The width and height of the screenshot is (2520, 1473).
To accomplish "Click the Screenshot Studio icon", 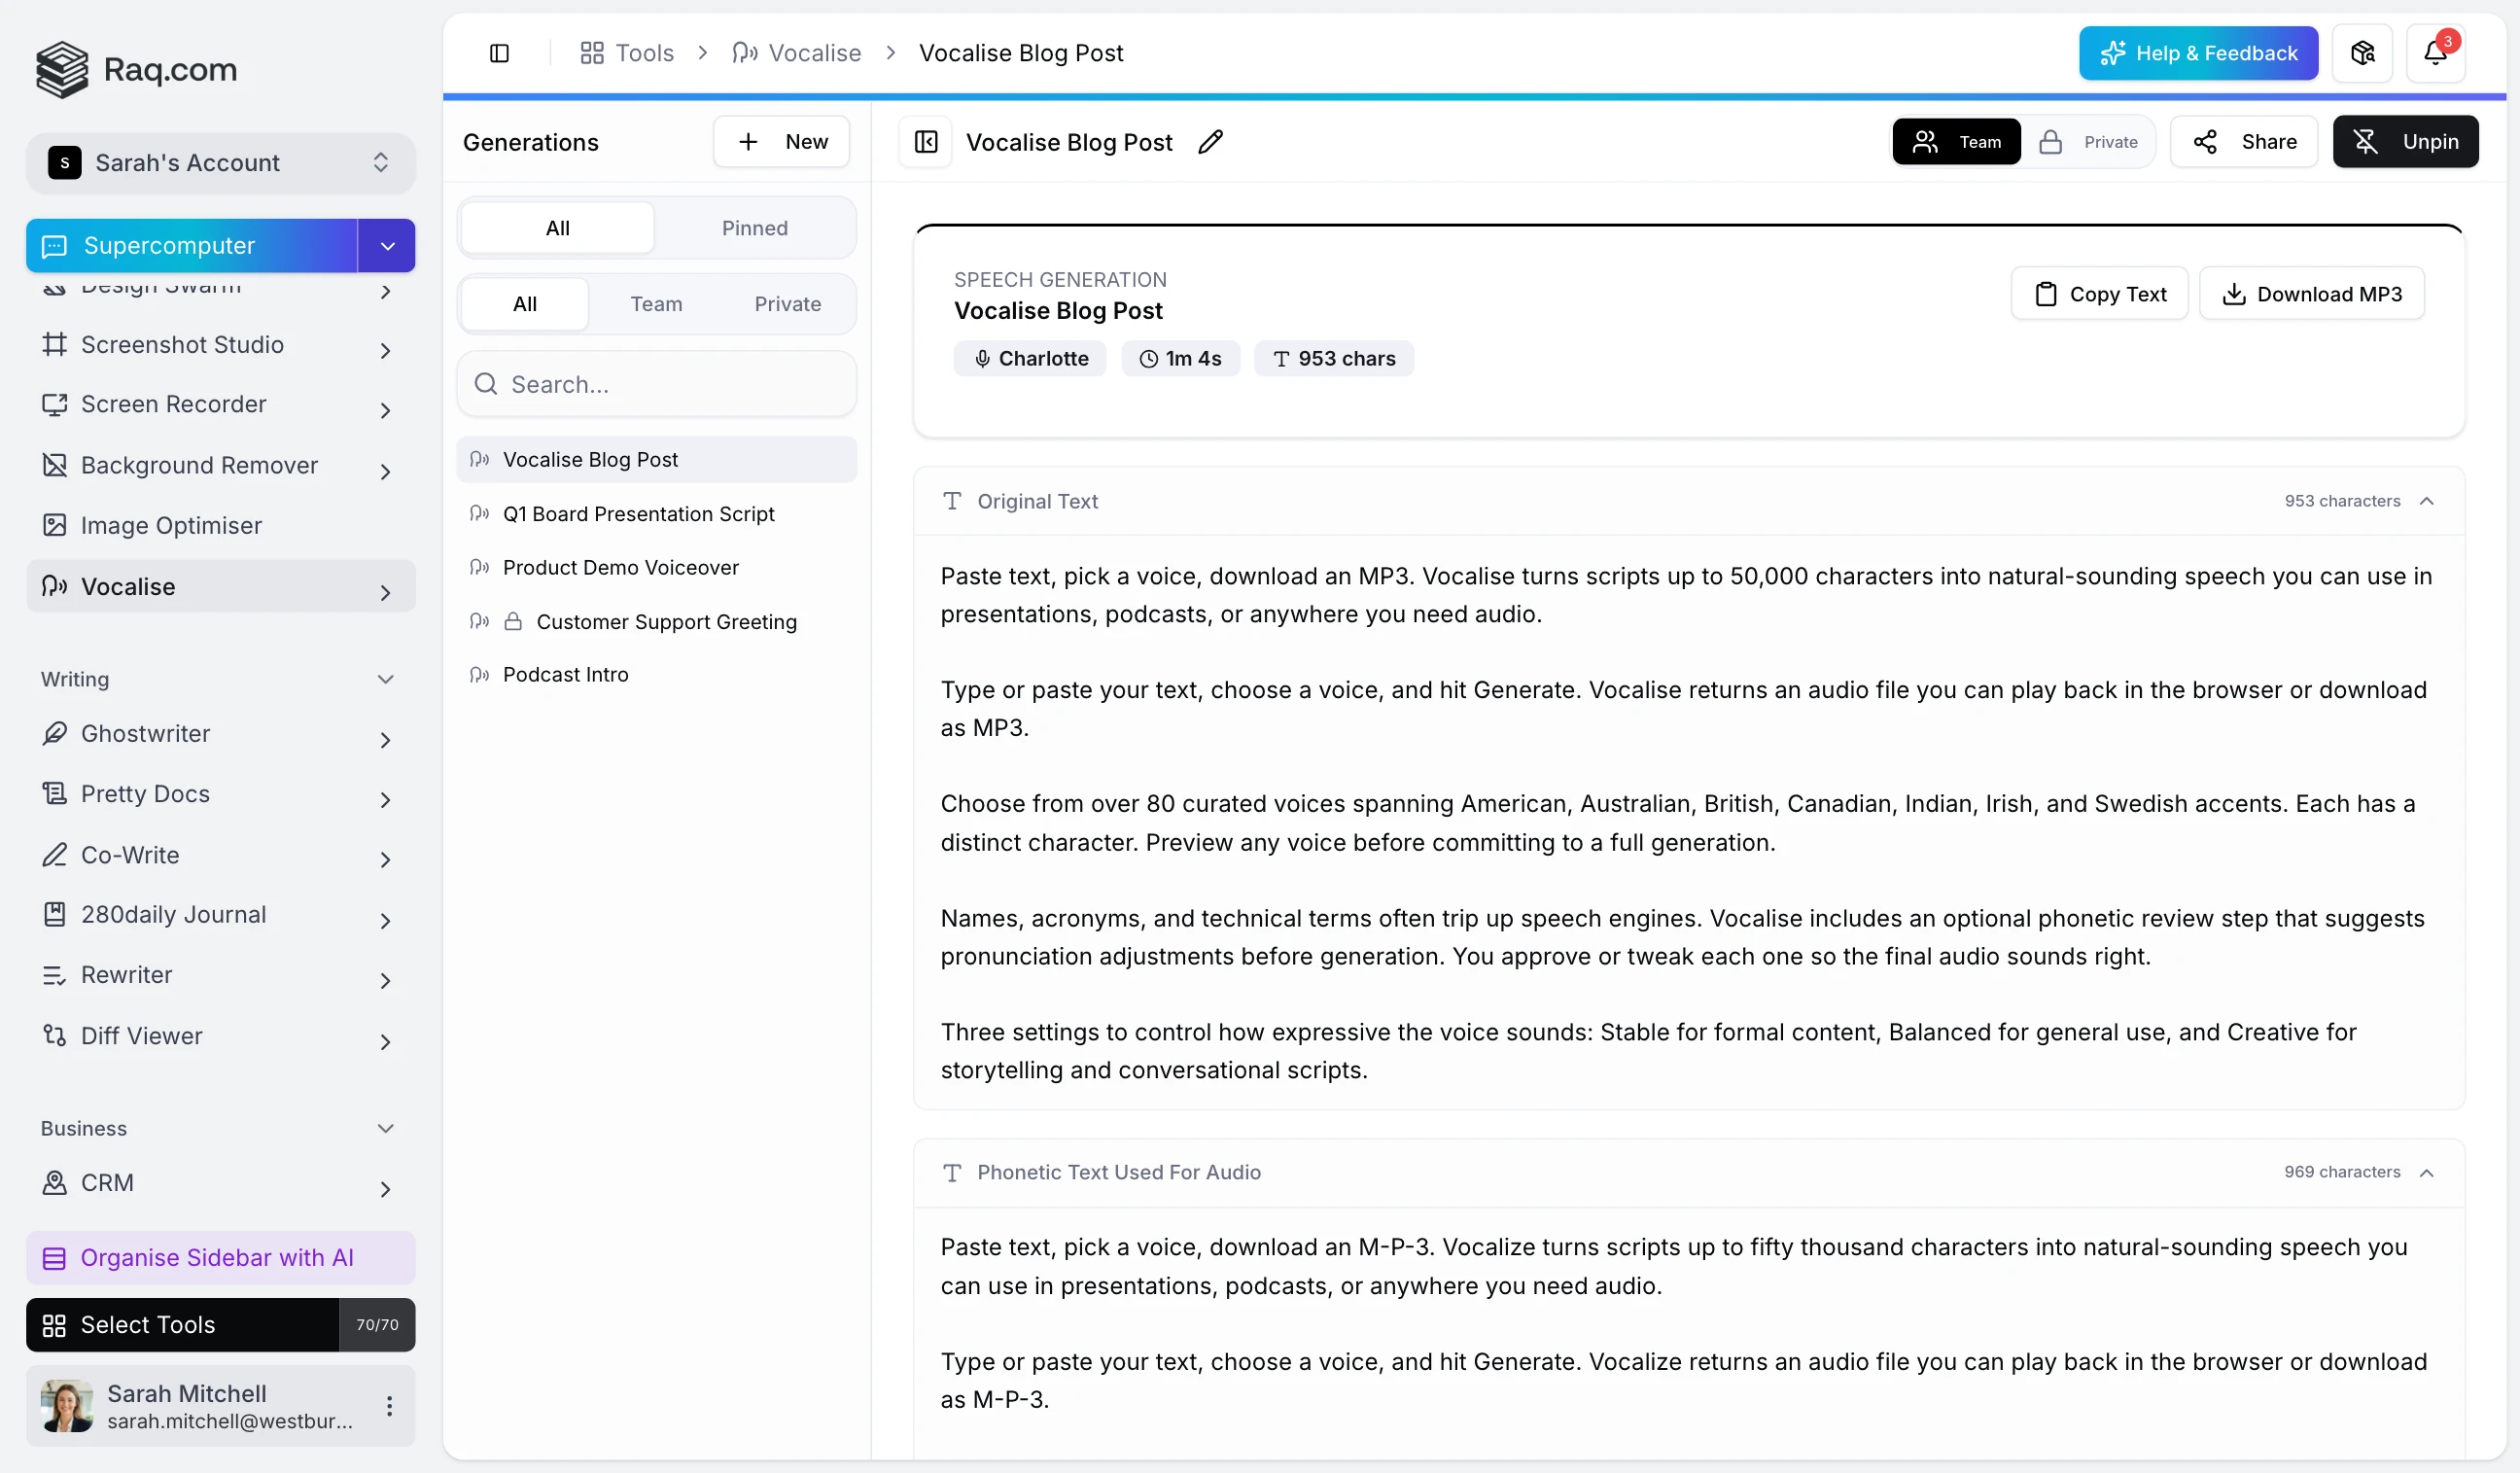I will (x=54, y=344).
